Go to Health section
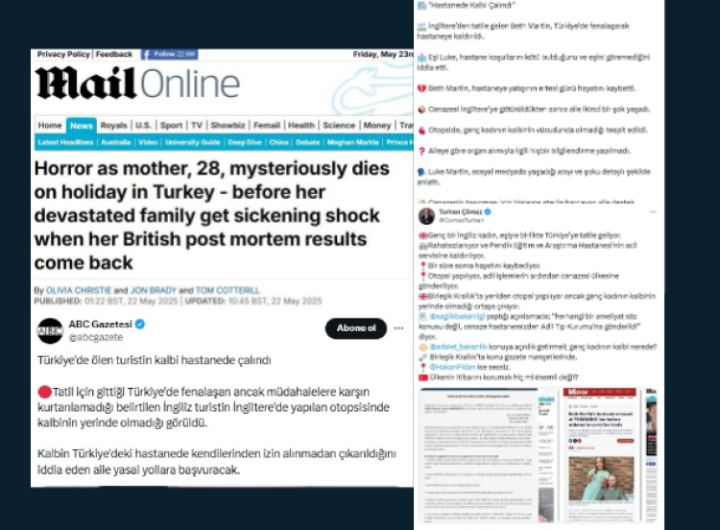 click(301, 125)
